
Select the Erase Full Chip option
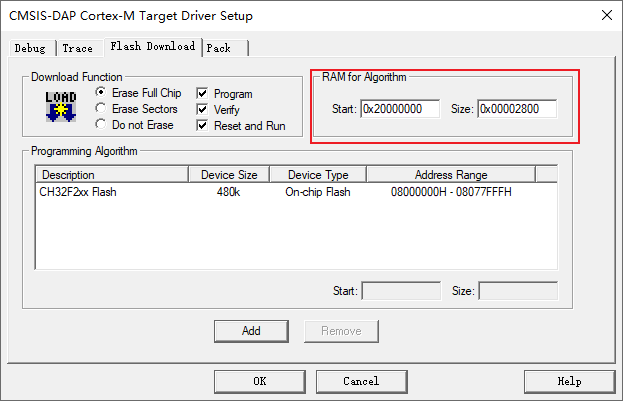101,93
